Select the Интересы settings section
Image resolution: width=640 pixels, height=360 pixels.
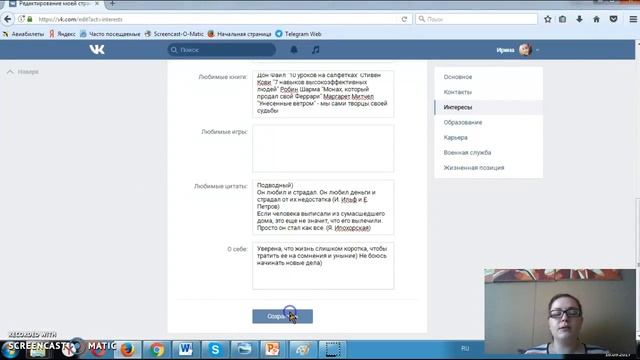click(489, 107)
